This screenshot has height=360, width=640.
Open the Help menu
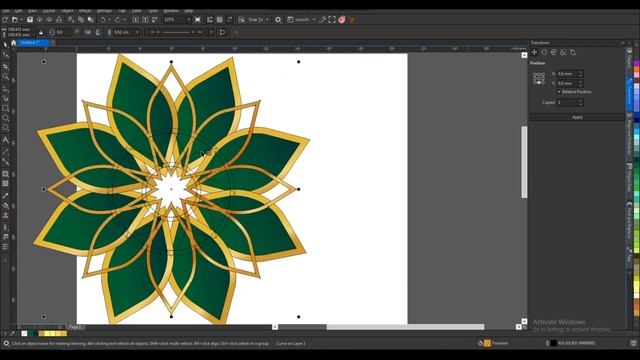[x=189, y=11]
